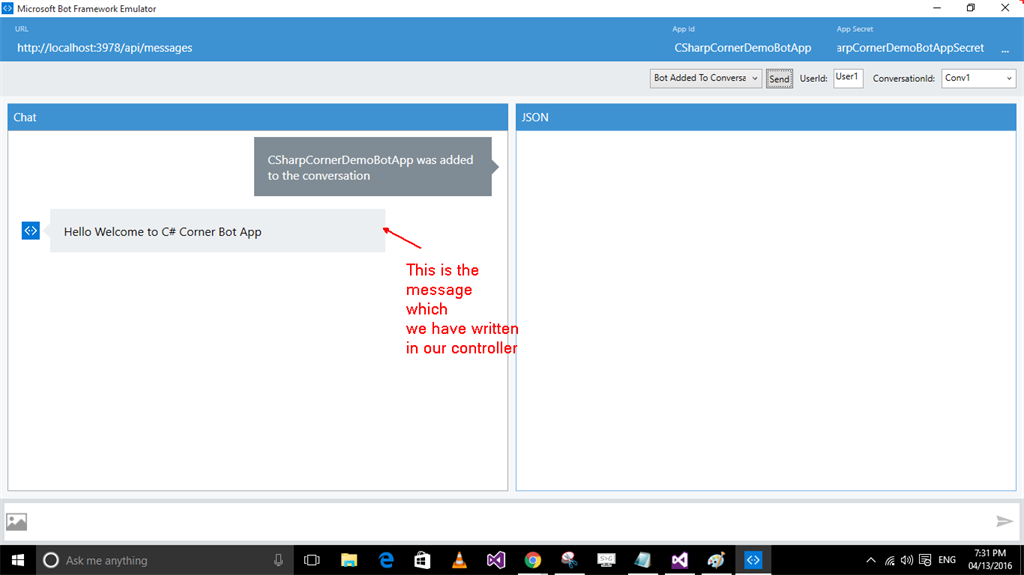Open the three-dots settings menu in header
Screen dimensions: 1024x575
point(1005,49)
